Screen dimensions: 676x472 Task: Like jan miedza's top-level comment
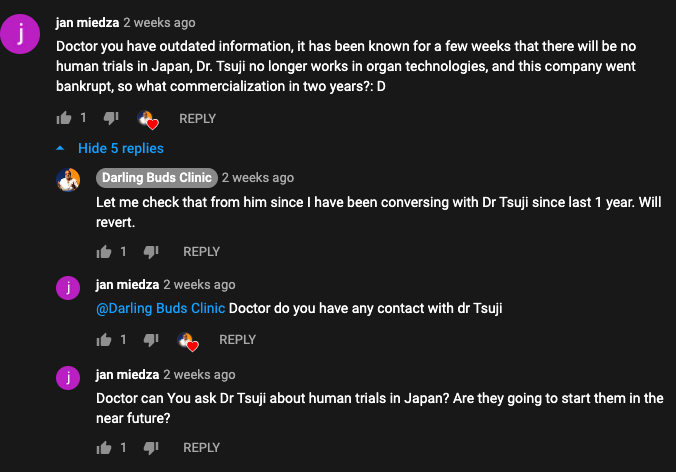[x=65, y=118]
